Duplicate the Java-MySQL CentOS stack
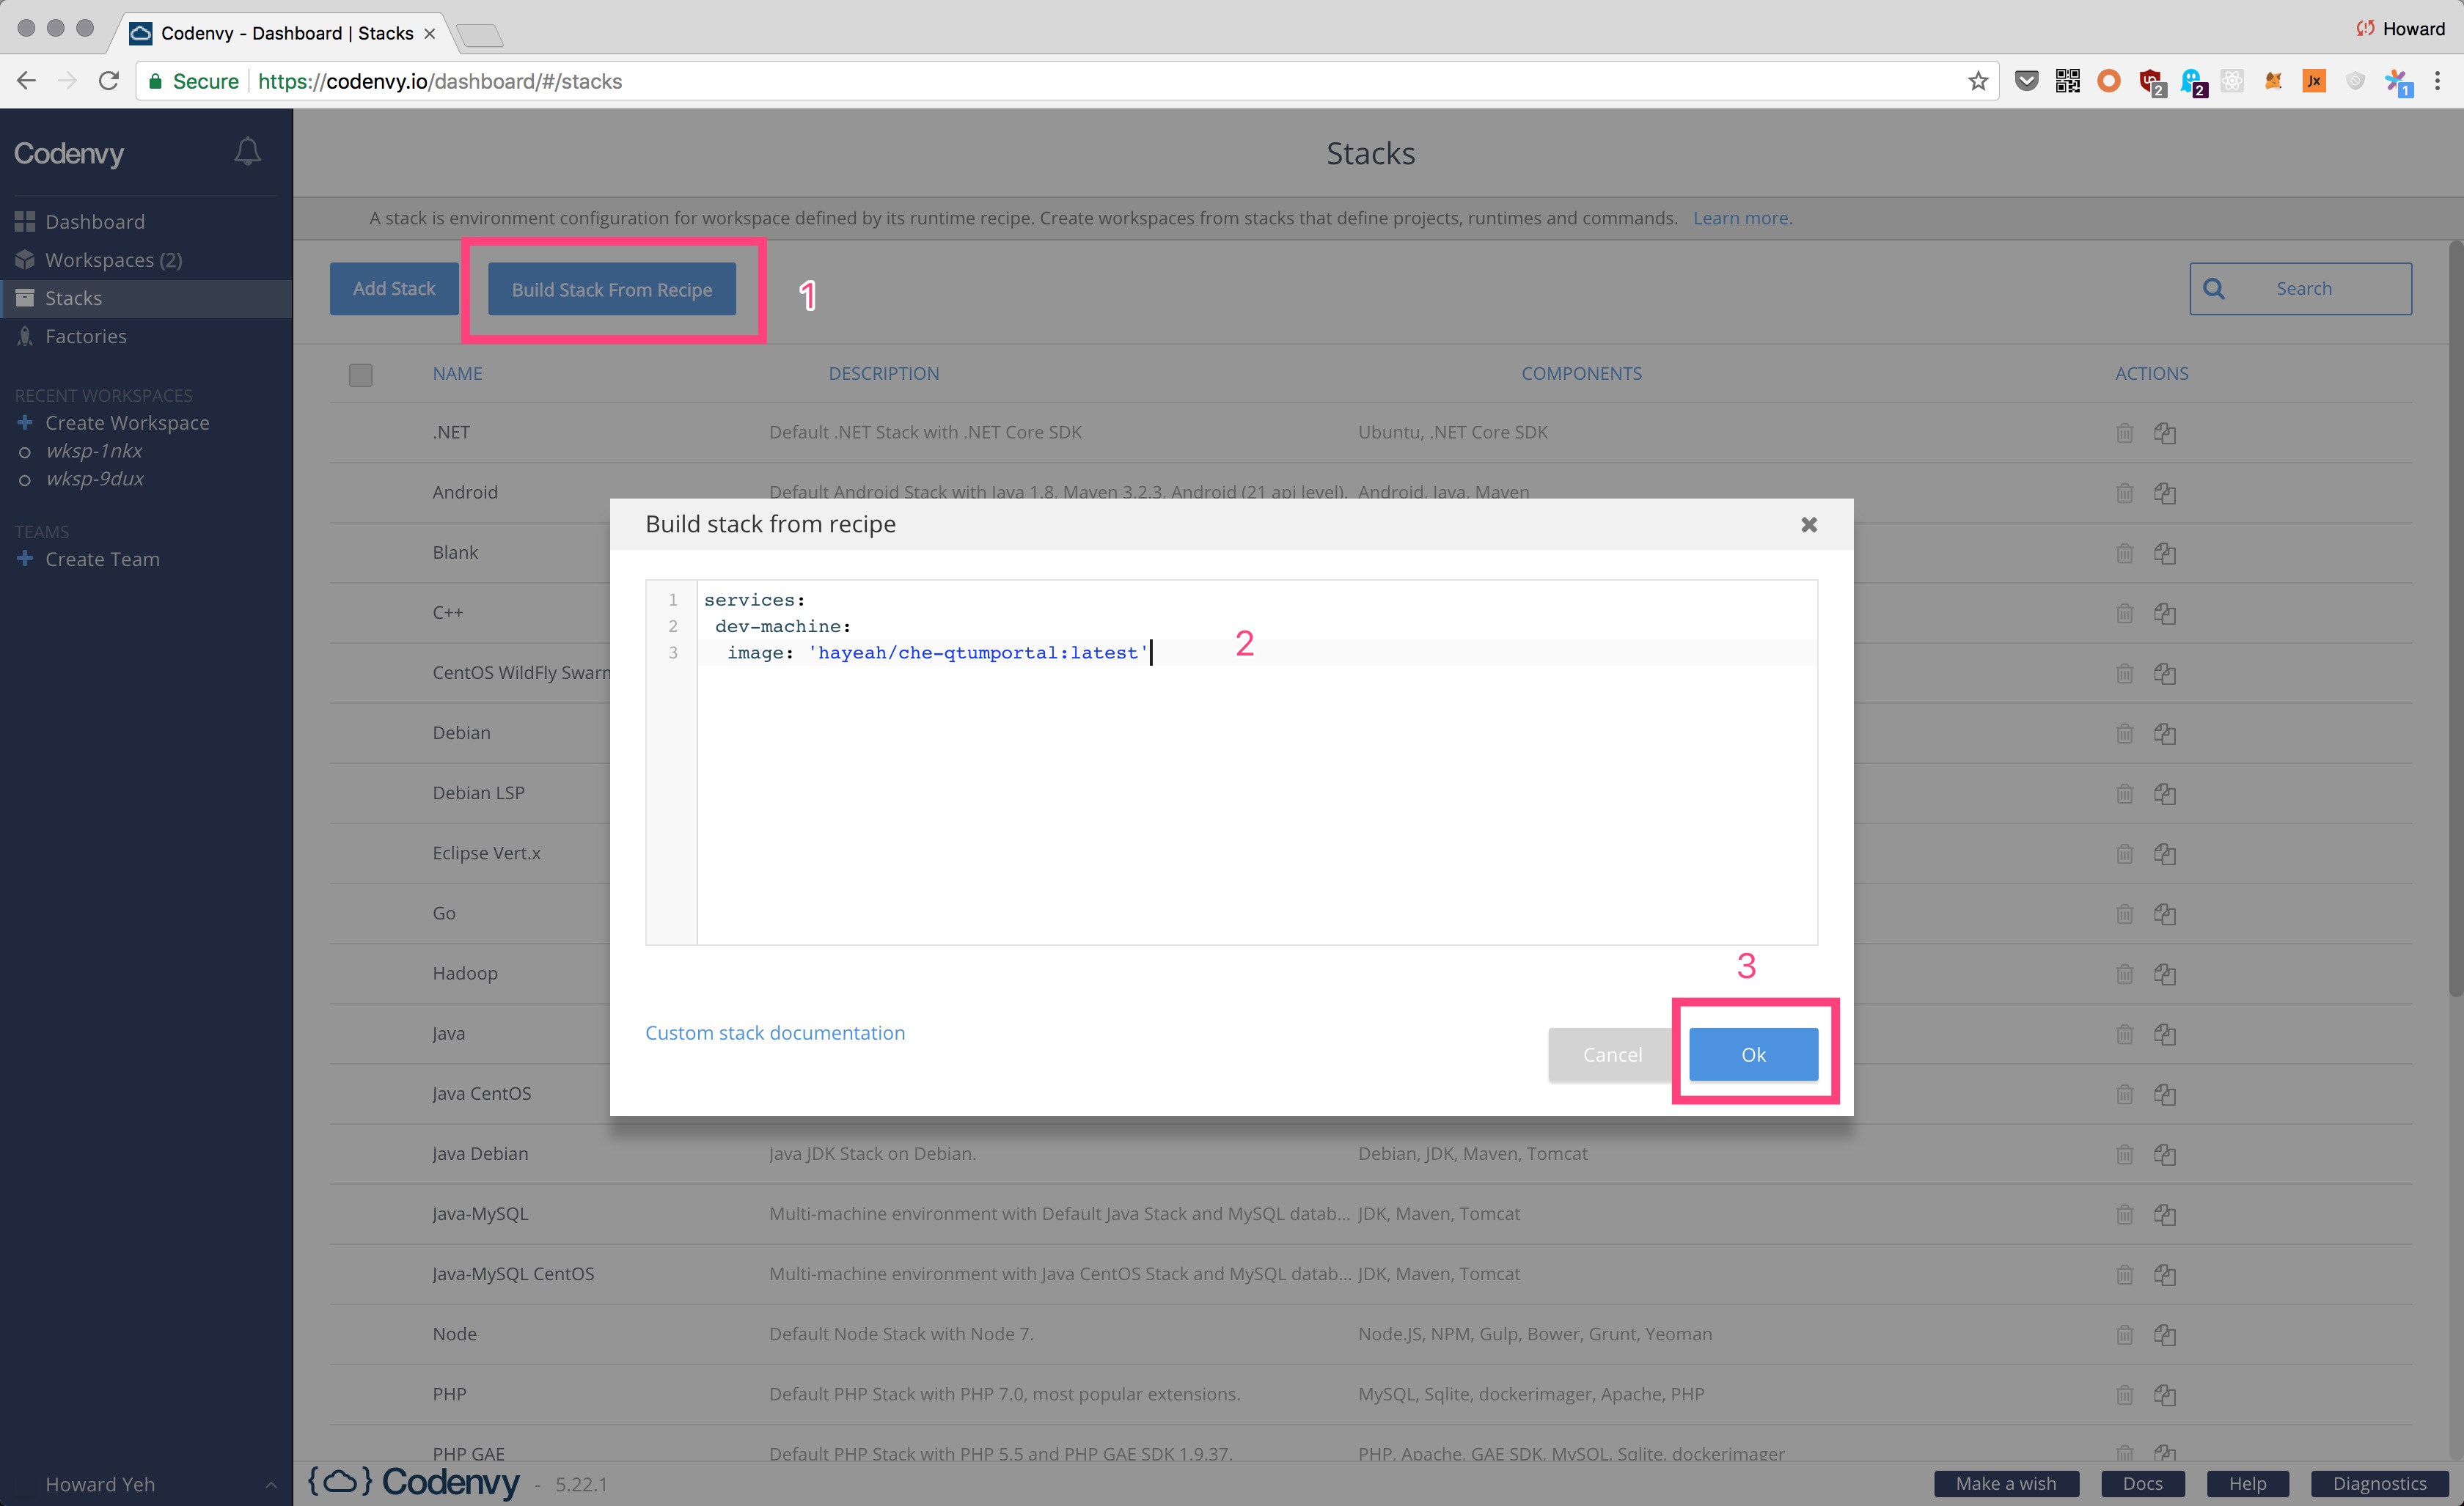2464x1506 pixels. click(x=2165, y=1274)
